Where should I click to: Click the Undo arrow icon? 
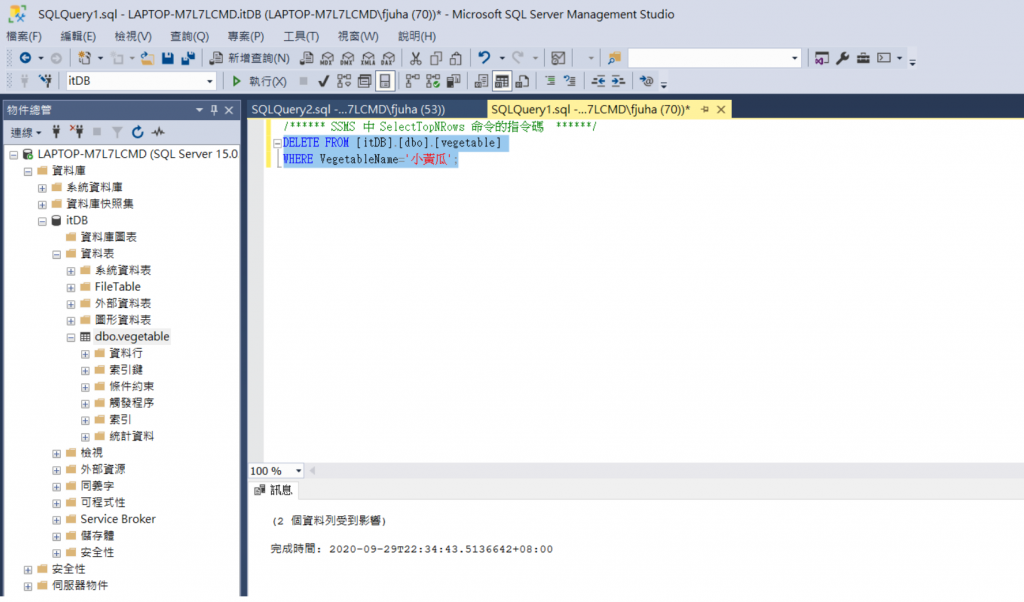484,58
